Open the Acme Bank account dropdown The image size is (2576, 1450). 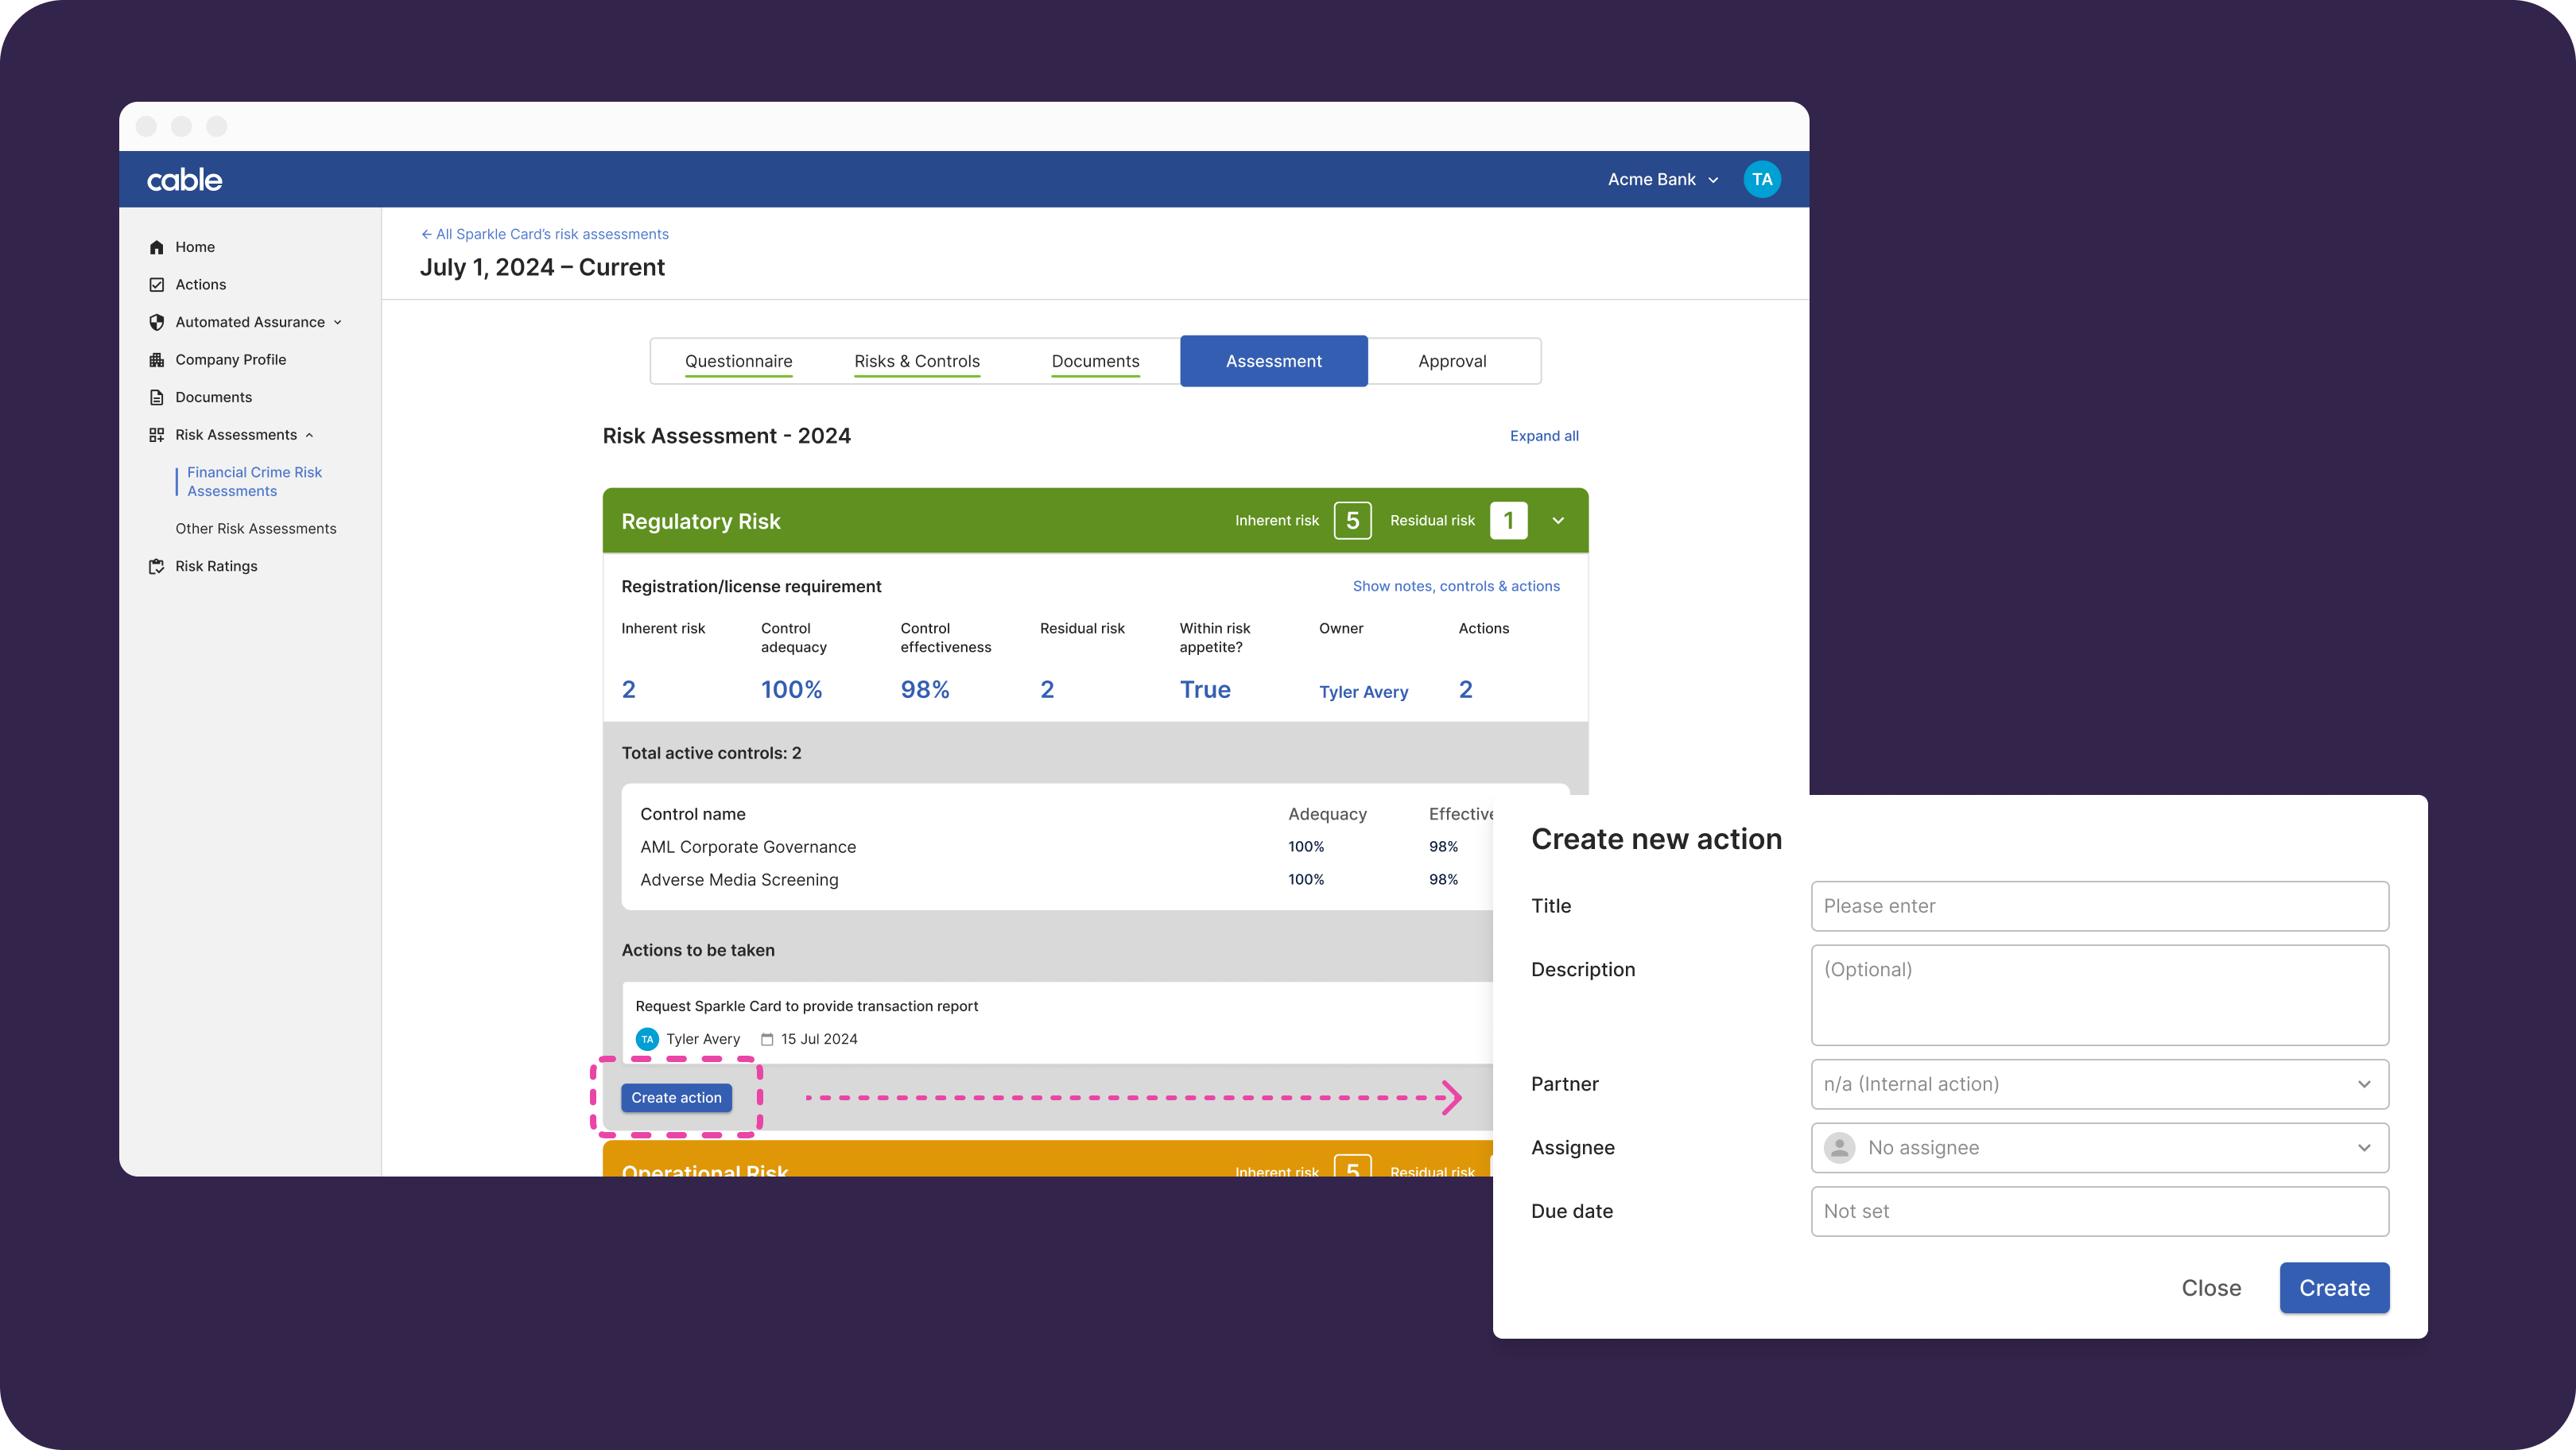click(x=1662, y=180)
